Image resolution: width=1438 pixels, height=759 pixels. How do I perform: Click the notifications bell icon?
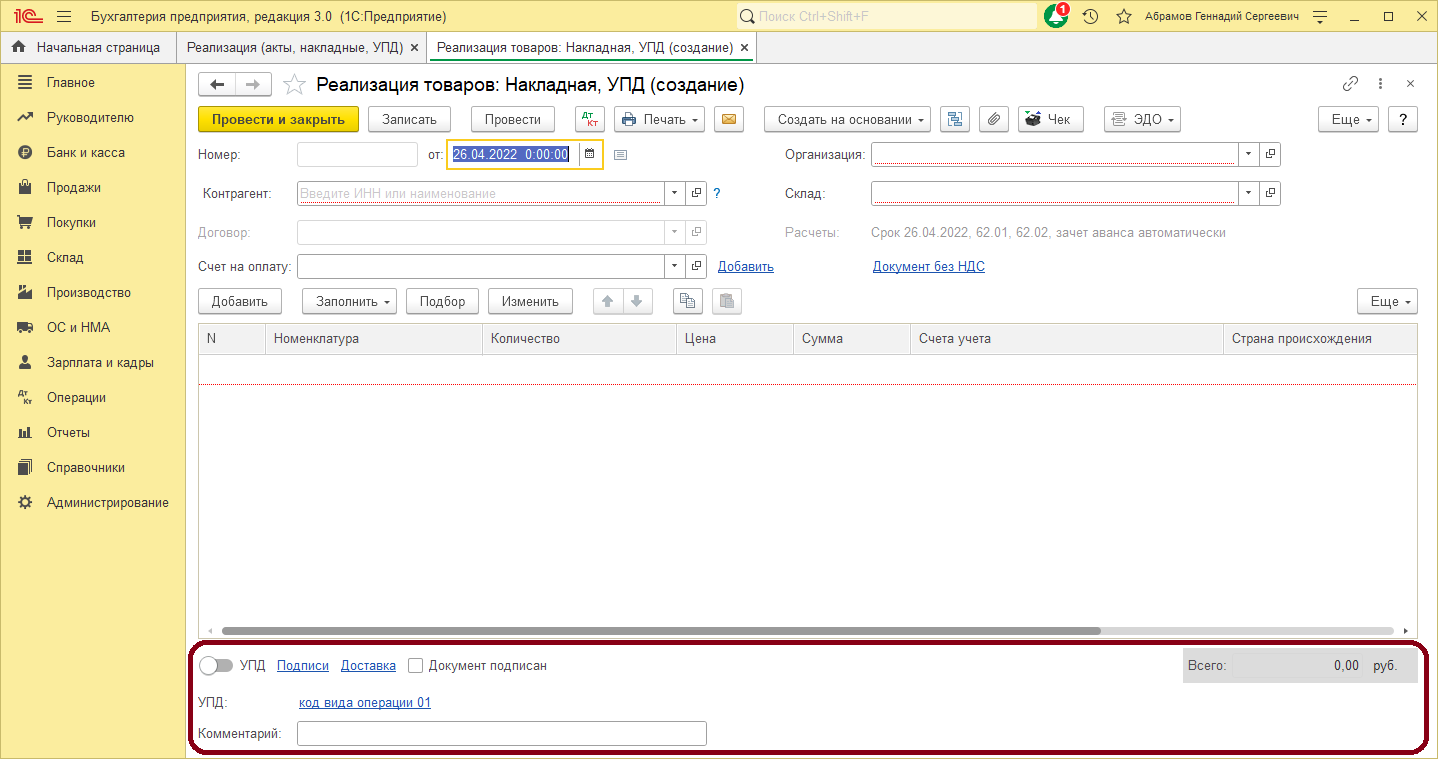tap(1055, 16)
